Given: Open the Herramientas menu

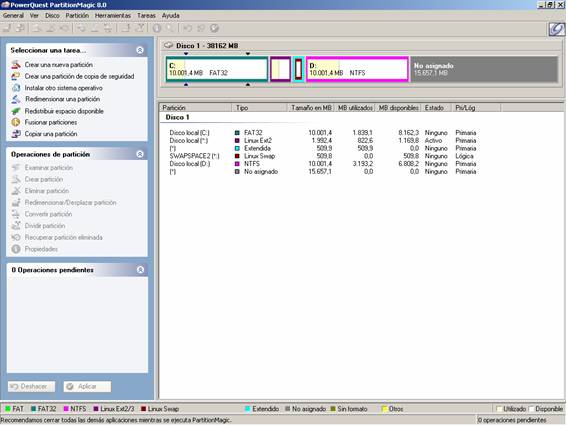Looking at the screenshot, I should 113,16.
